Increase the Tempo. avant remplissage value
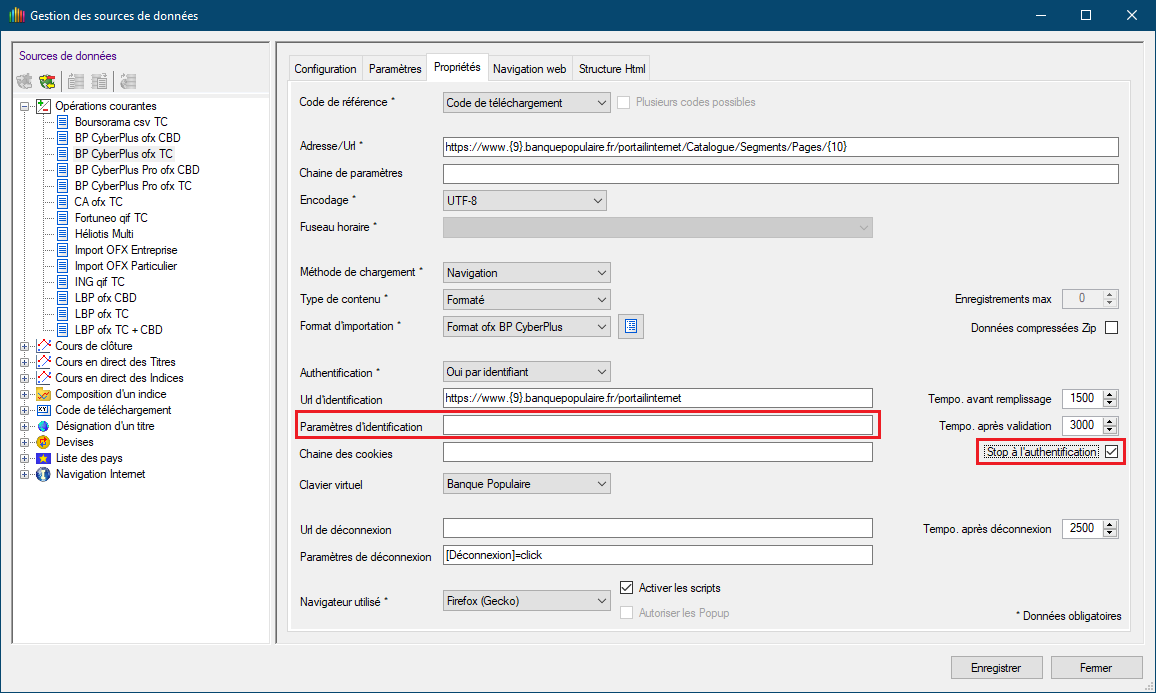Screen dimensions: 1156x693 (x=1110, y=394)
